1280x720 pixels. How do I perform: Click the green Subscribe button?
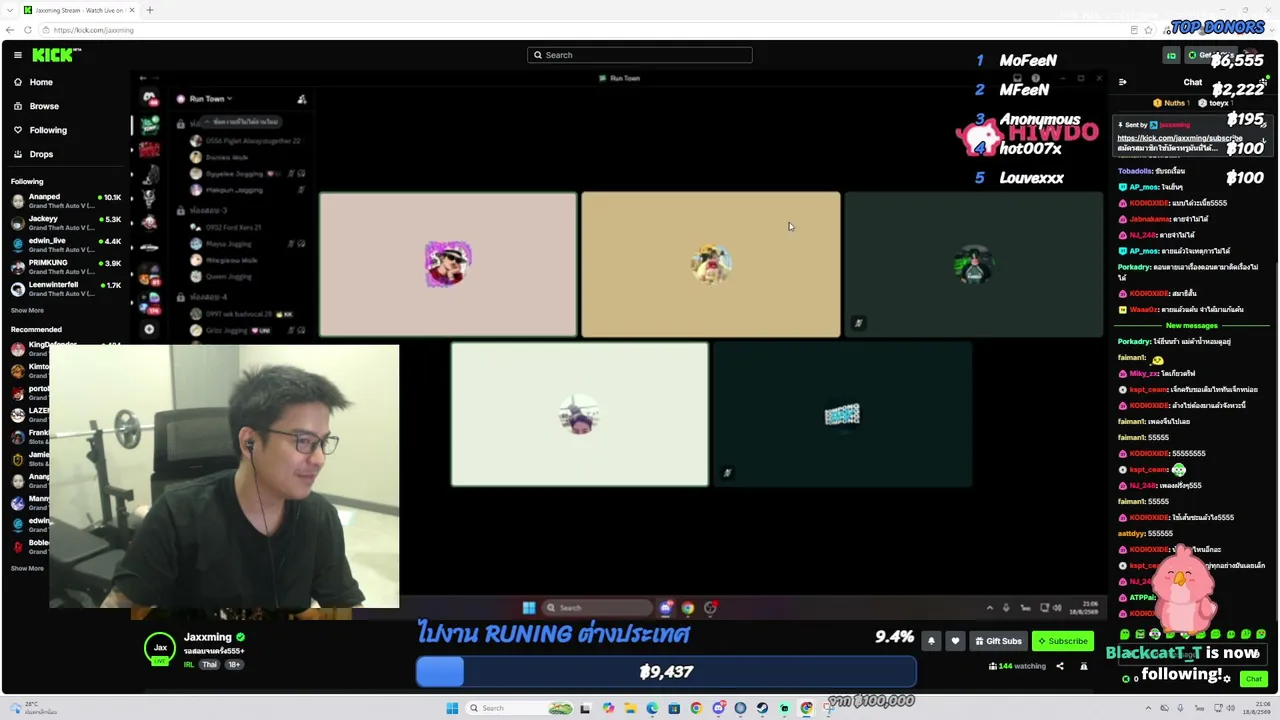coord(1062,641)
